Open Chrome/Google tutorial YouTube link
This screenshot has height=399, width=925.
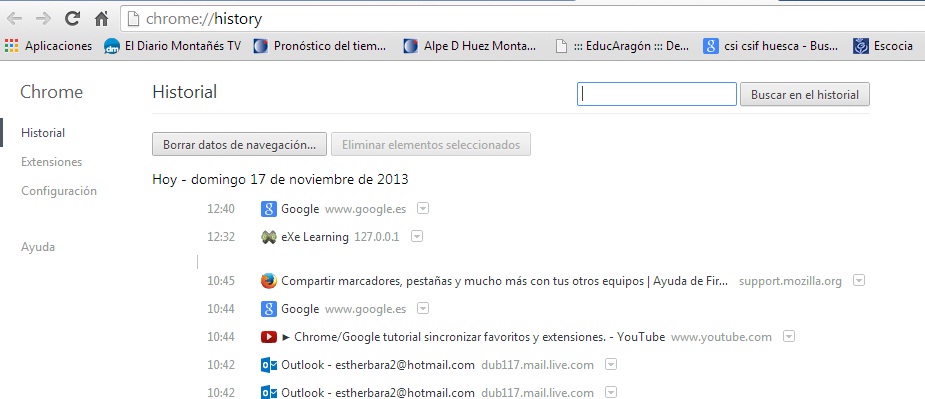coord(473,337)
